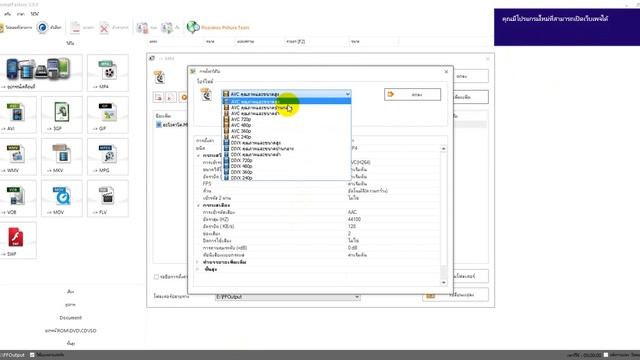Choose the VOB conversion tile

[x=18, y=198]
